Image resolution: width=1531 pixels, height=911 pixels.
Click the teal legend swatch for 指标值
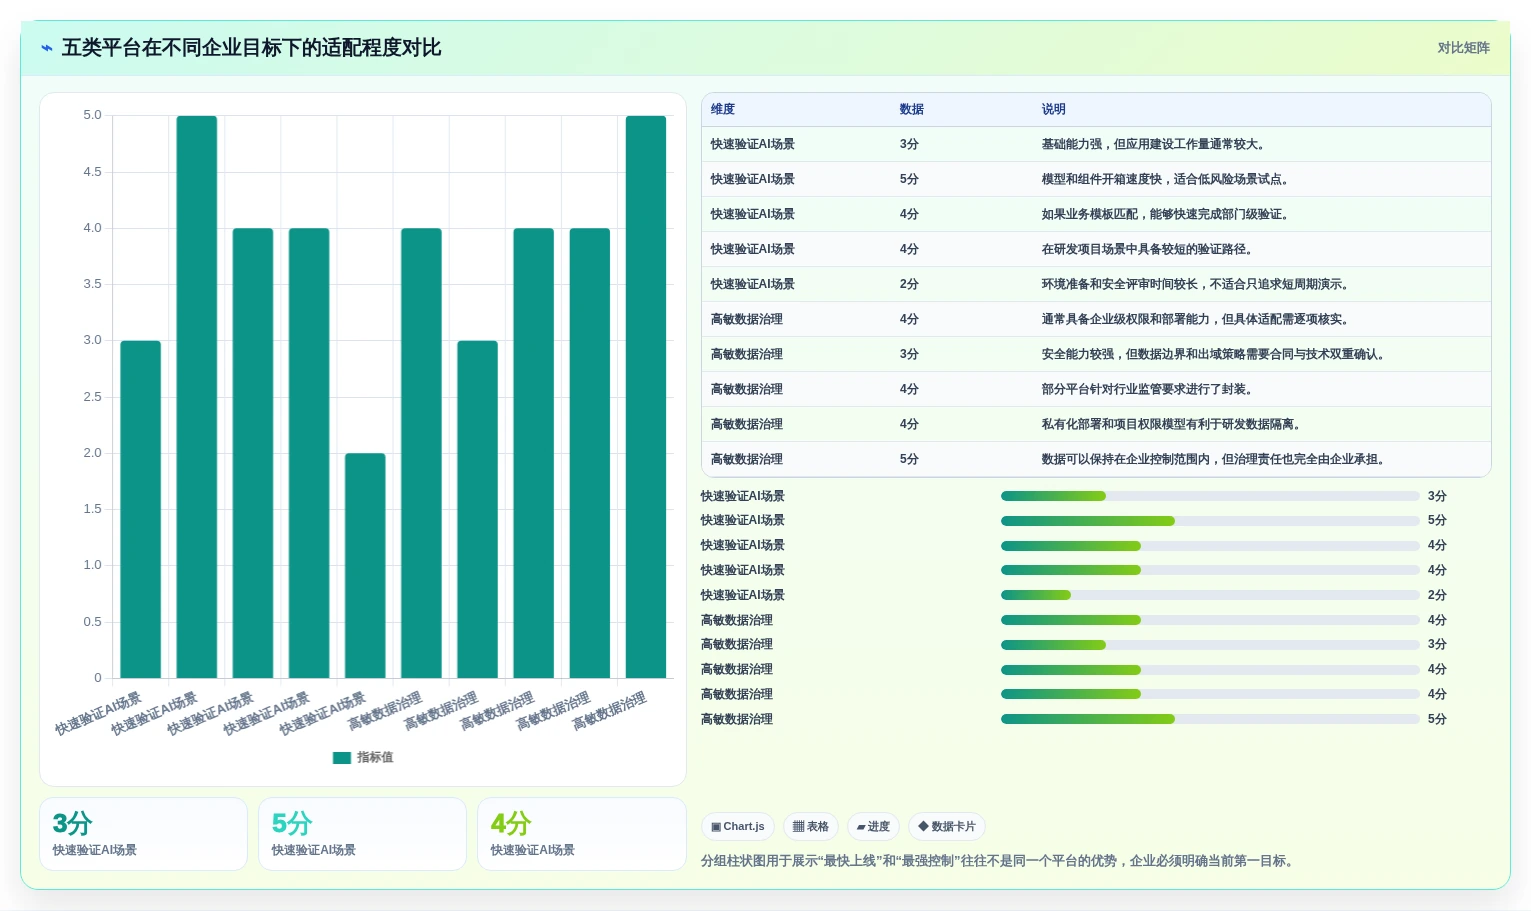[342, 758]
